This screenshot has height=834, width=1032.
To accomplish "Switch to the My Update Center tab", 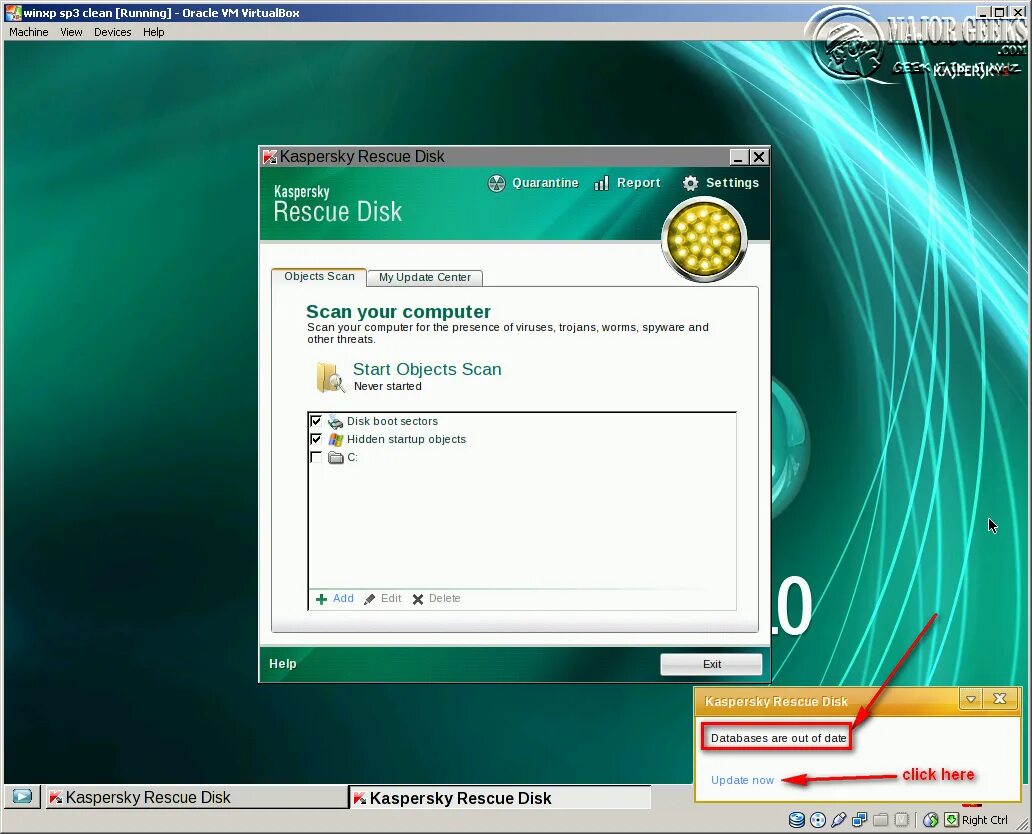I will [425, 278].
